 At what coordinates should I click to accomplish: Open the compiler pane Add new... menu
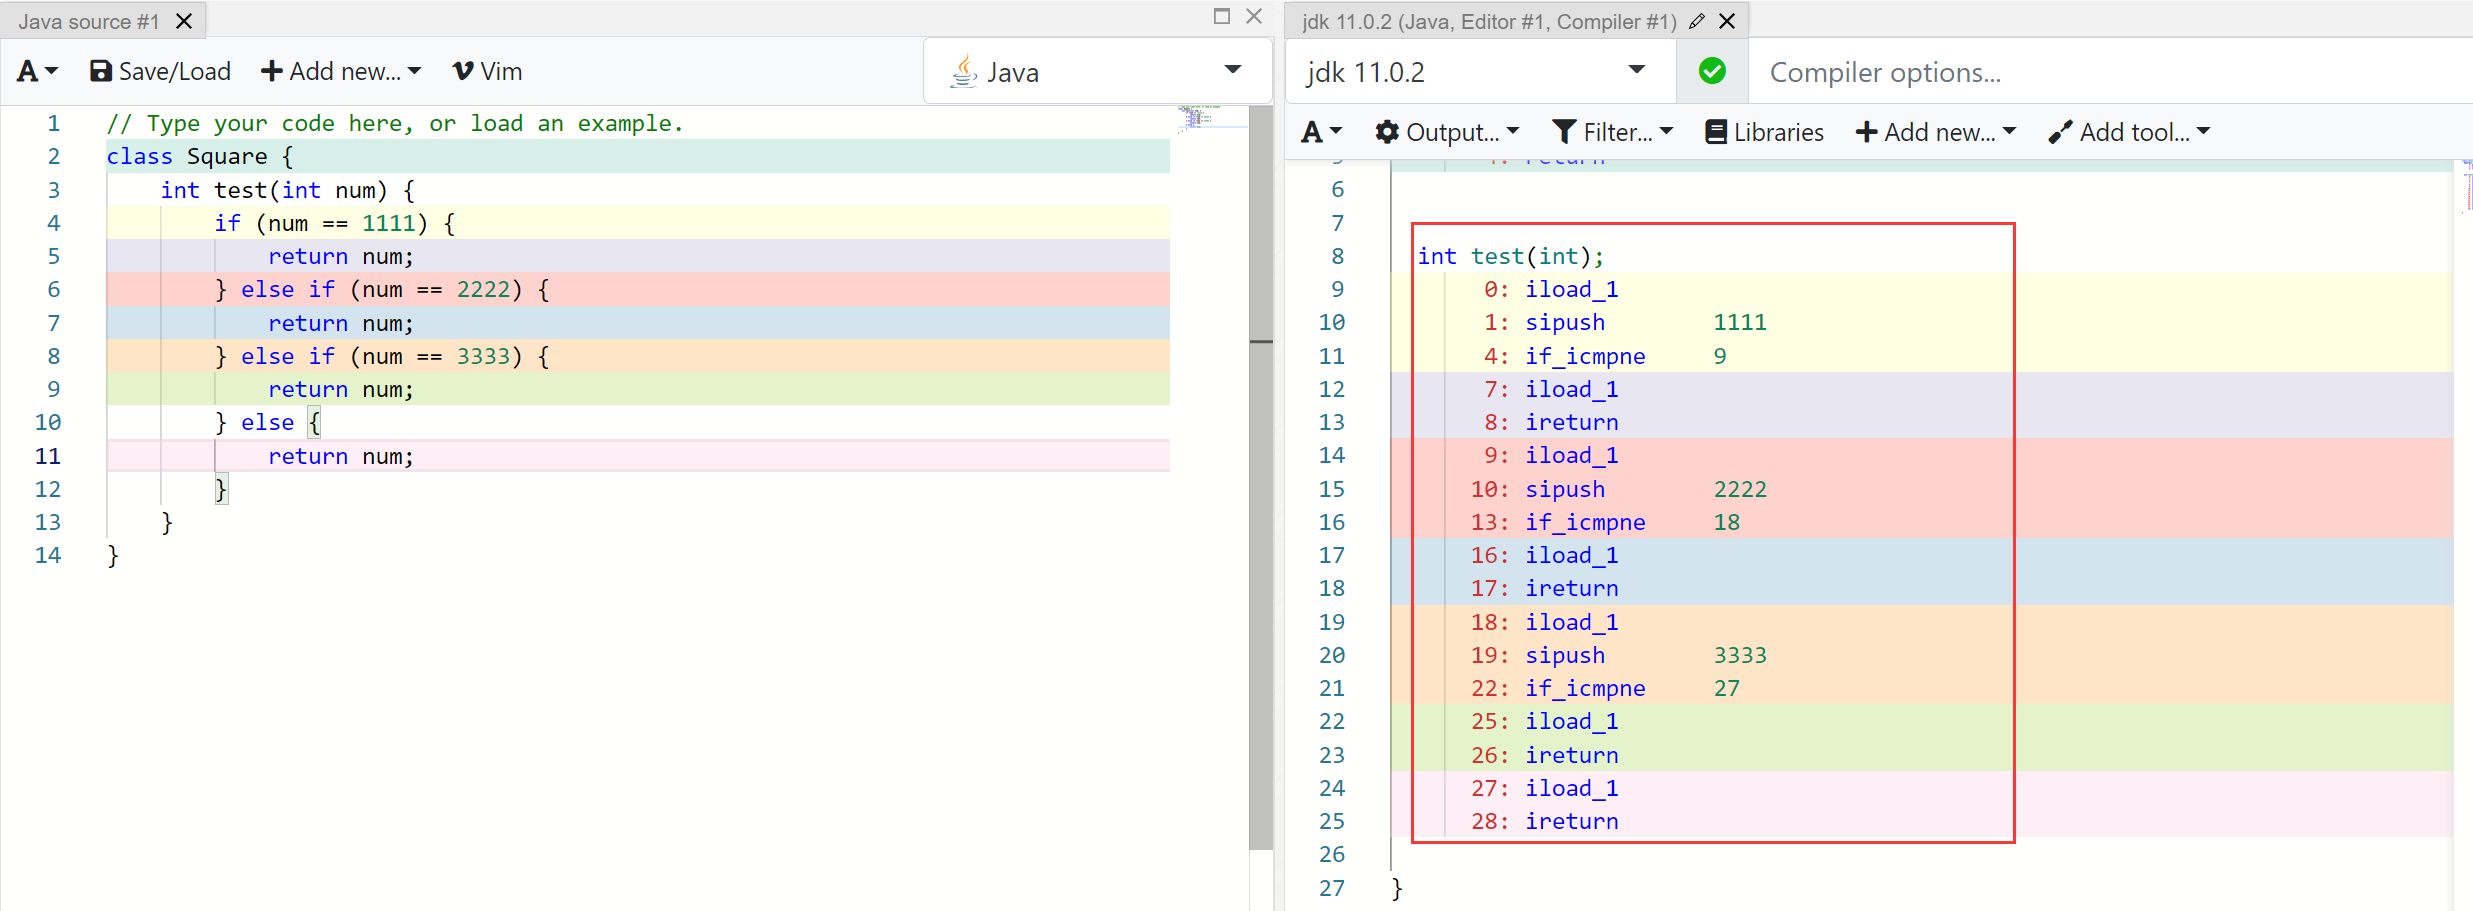[1936, 132]
